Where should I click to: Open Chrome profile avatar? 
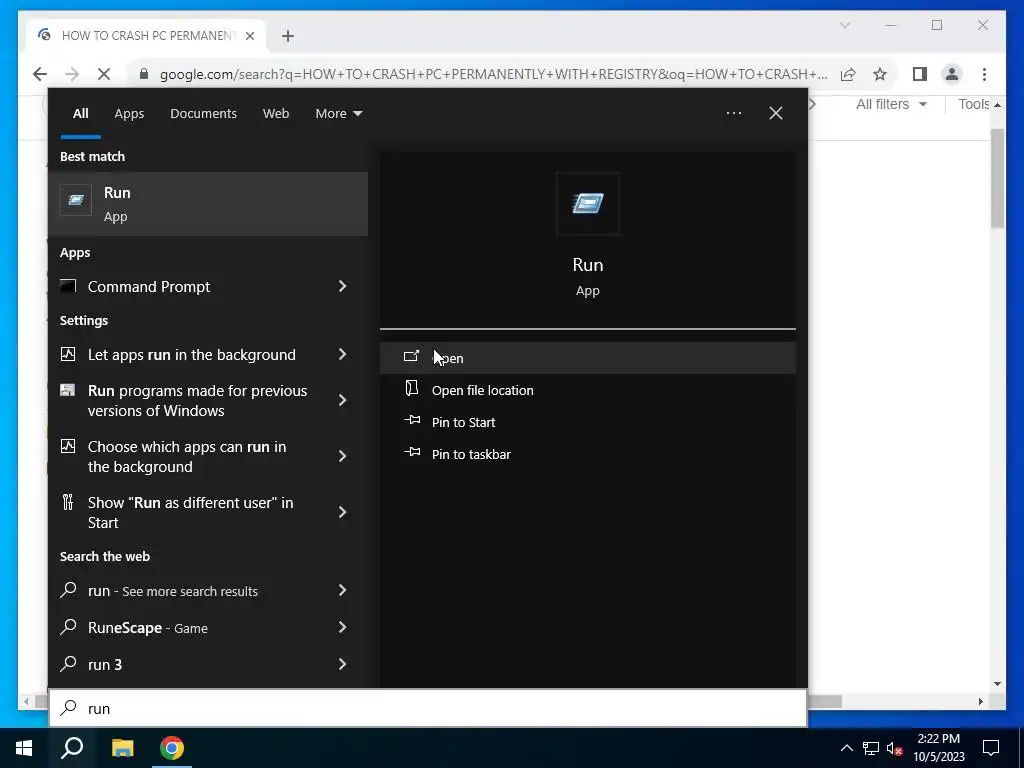pos(952,74)
